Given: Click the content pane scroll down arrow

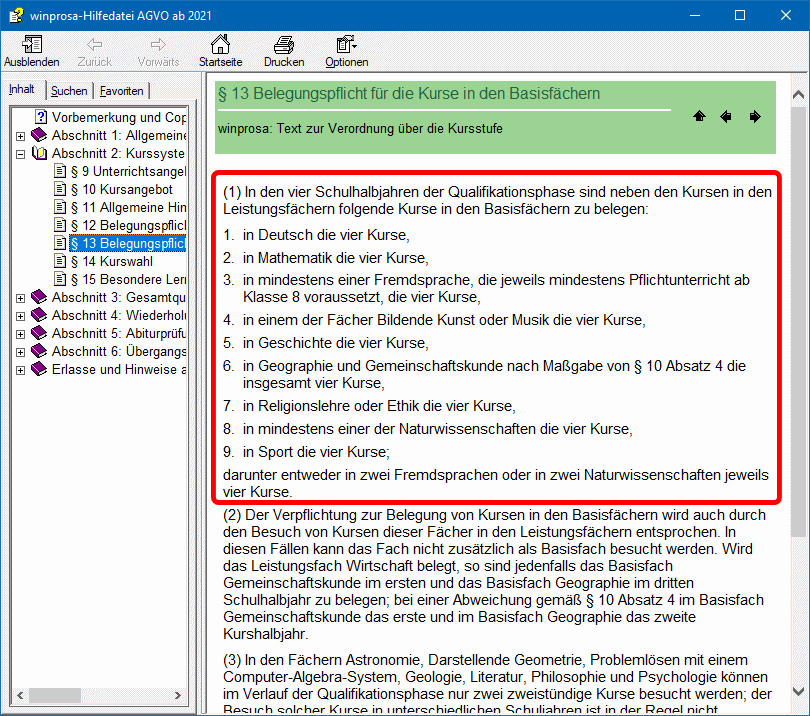Looking at the screenshot, I should (x=798, y=690).
